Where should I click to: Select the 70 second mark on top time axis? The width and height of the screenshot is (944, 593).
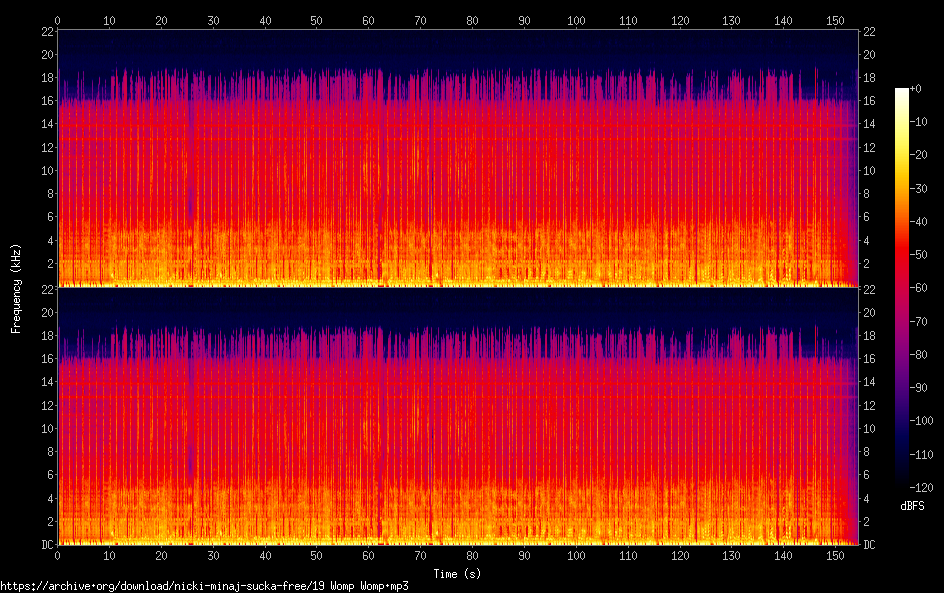(x=420, y=19)
